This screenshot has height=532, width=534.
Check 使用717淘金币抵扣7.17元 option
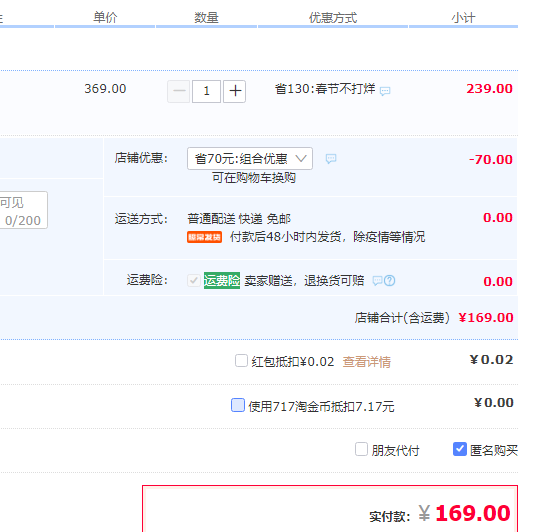click(238, 405)
